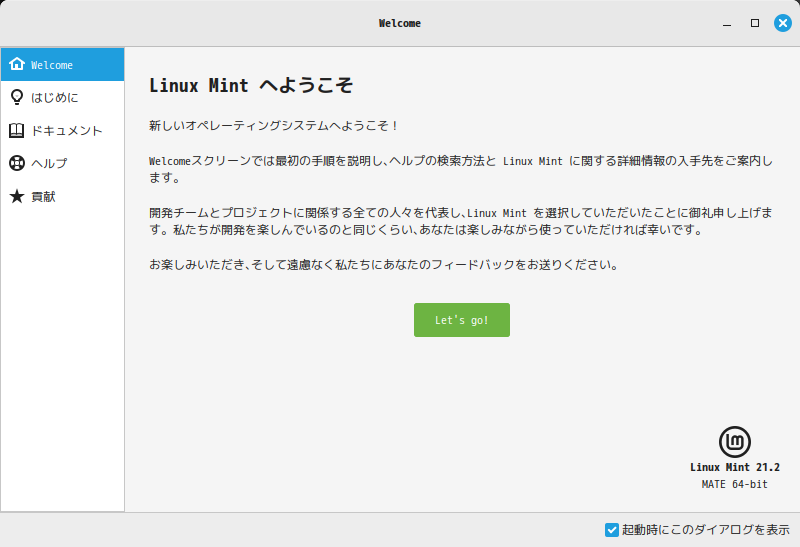
Task: Maximize the Welcome window
Action: tap(755, 23)
